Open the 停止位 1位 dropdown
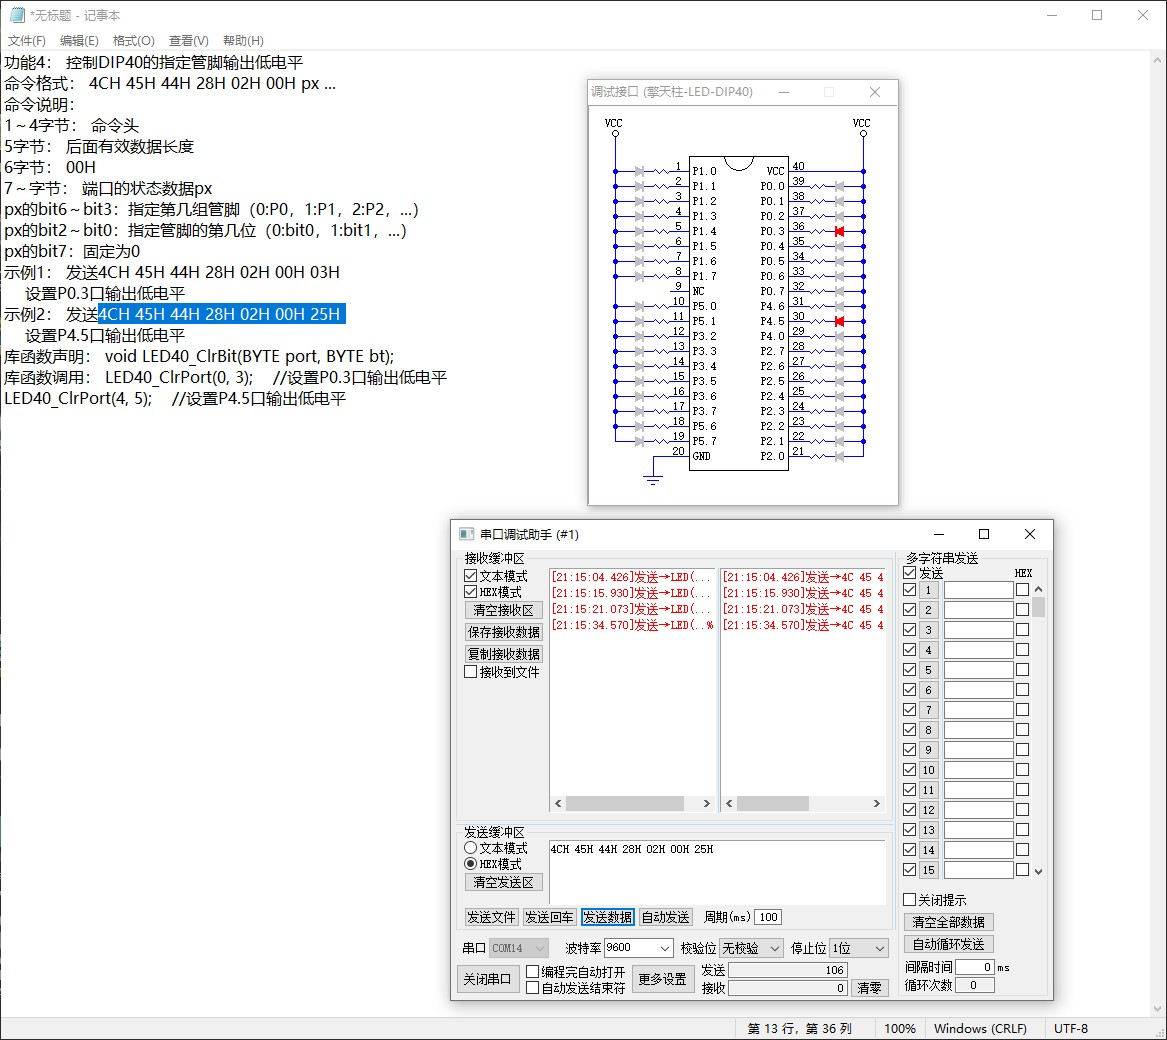1167x1040 pixels. 859,948
